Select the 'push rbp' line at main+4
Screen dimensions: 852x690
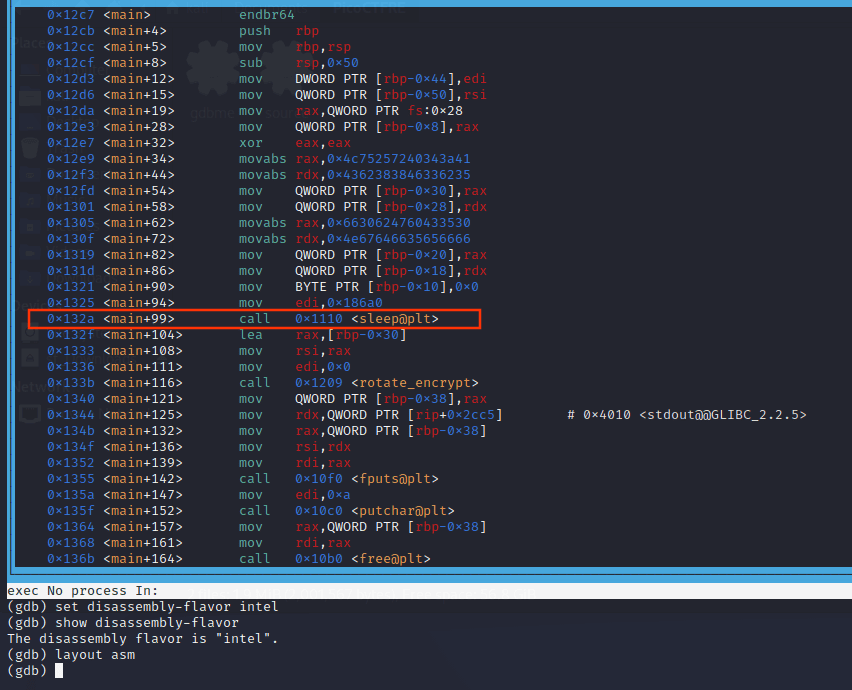183,31
